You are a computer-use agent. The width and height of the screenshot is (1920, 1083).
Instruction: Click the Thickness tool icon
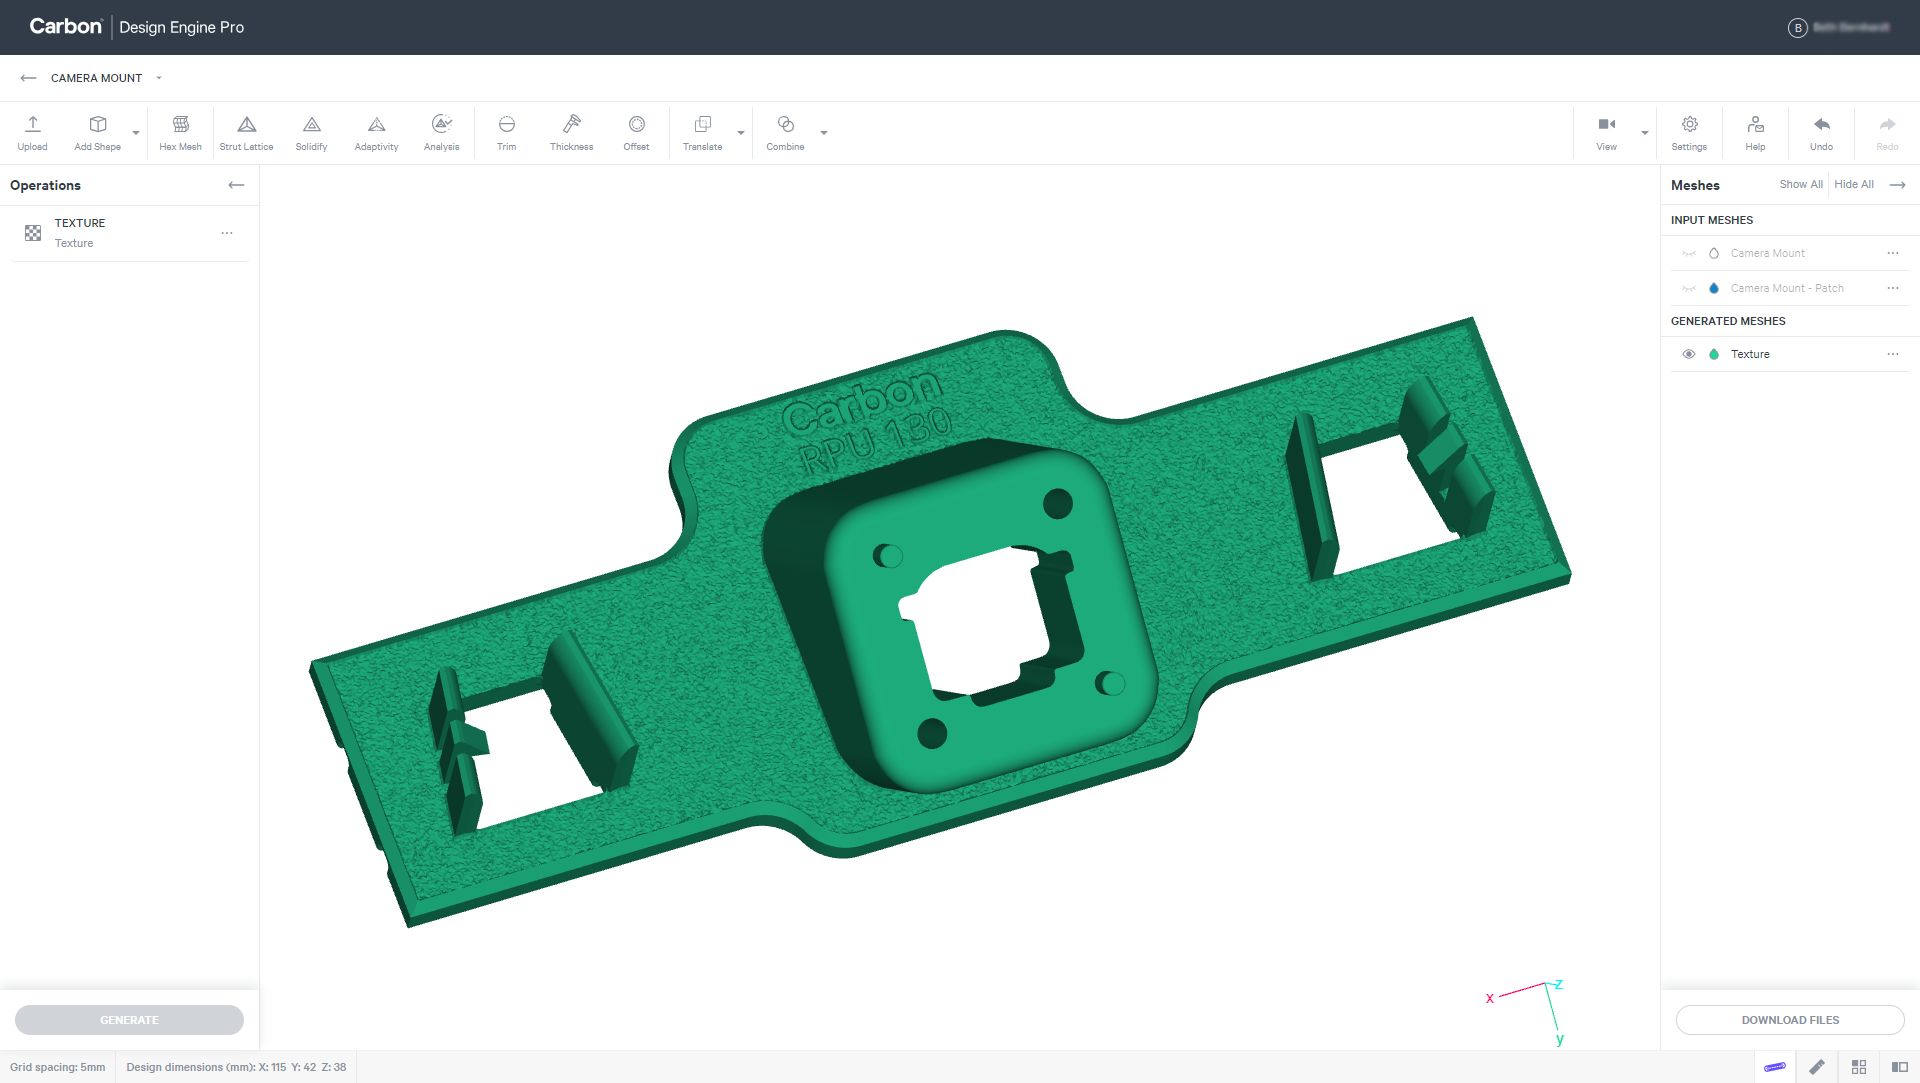click(571, 125)
